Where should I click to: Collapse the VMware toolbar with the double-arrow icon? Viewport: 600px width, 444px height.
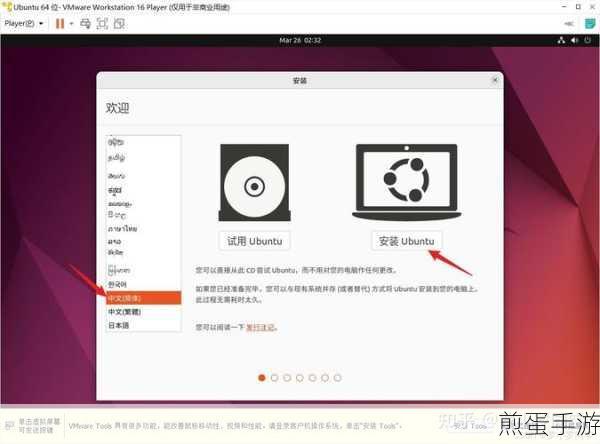click(x=569, y=24)
